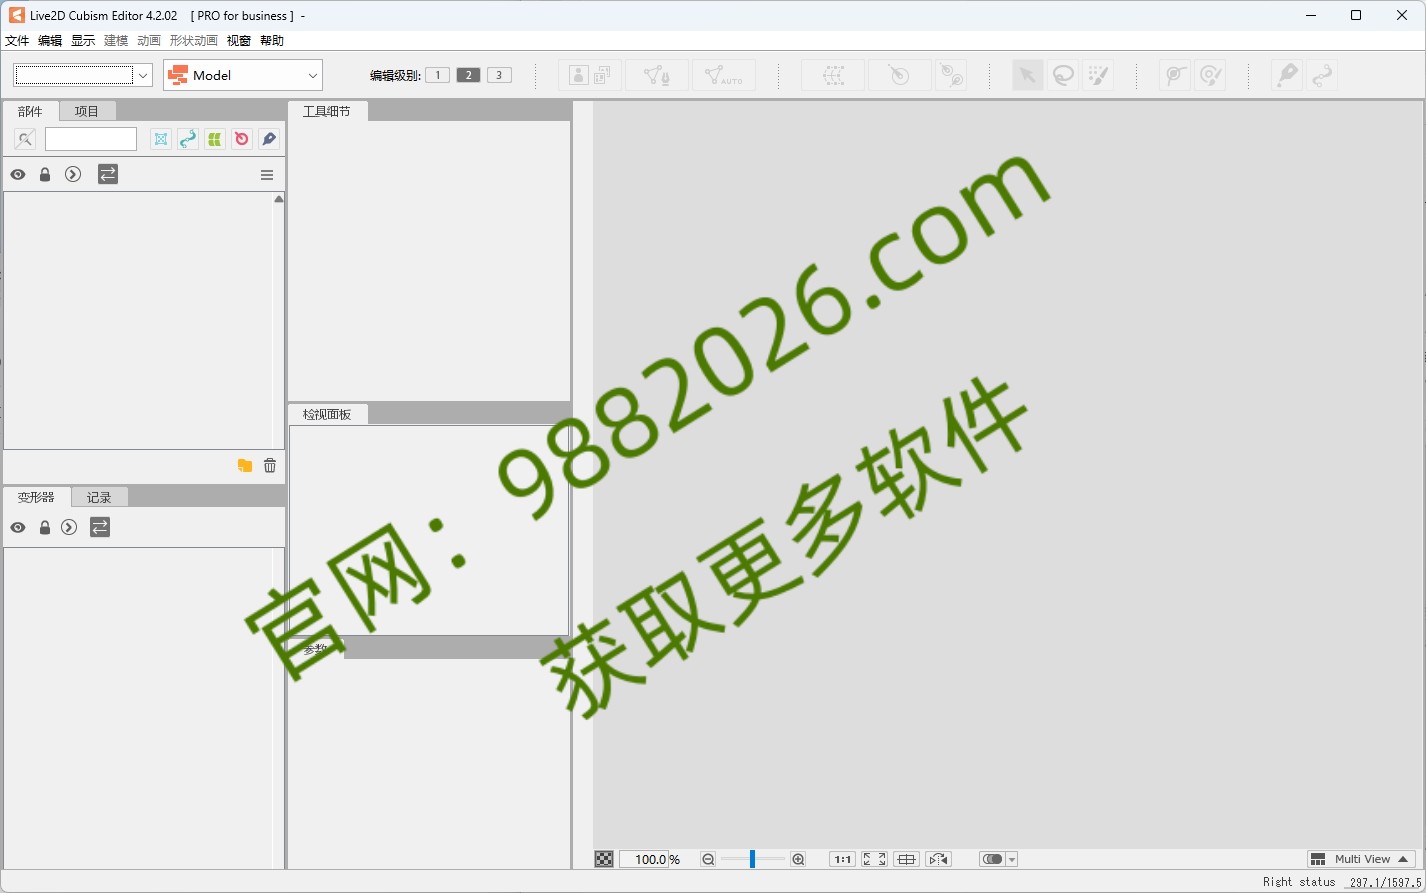Image resolution: width=1426 pixels, height=893 pixels.
Task: Click the parts search input field
Action: coord(91,139)
